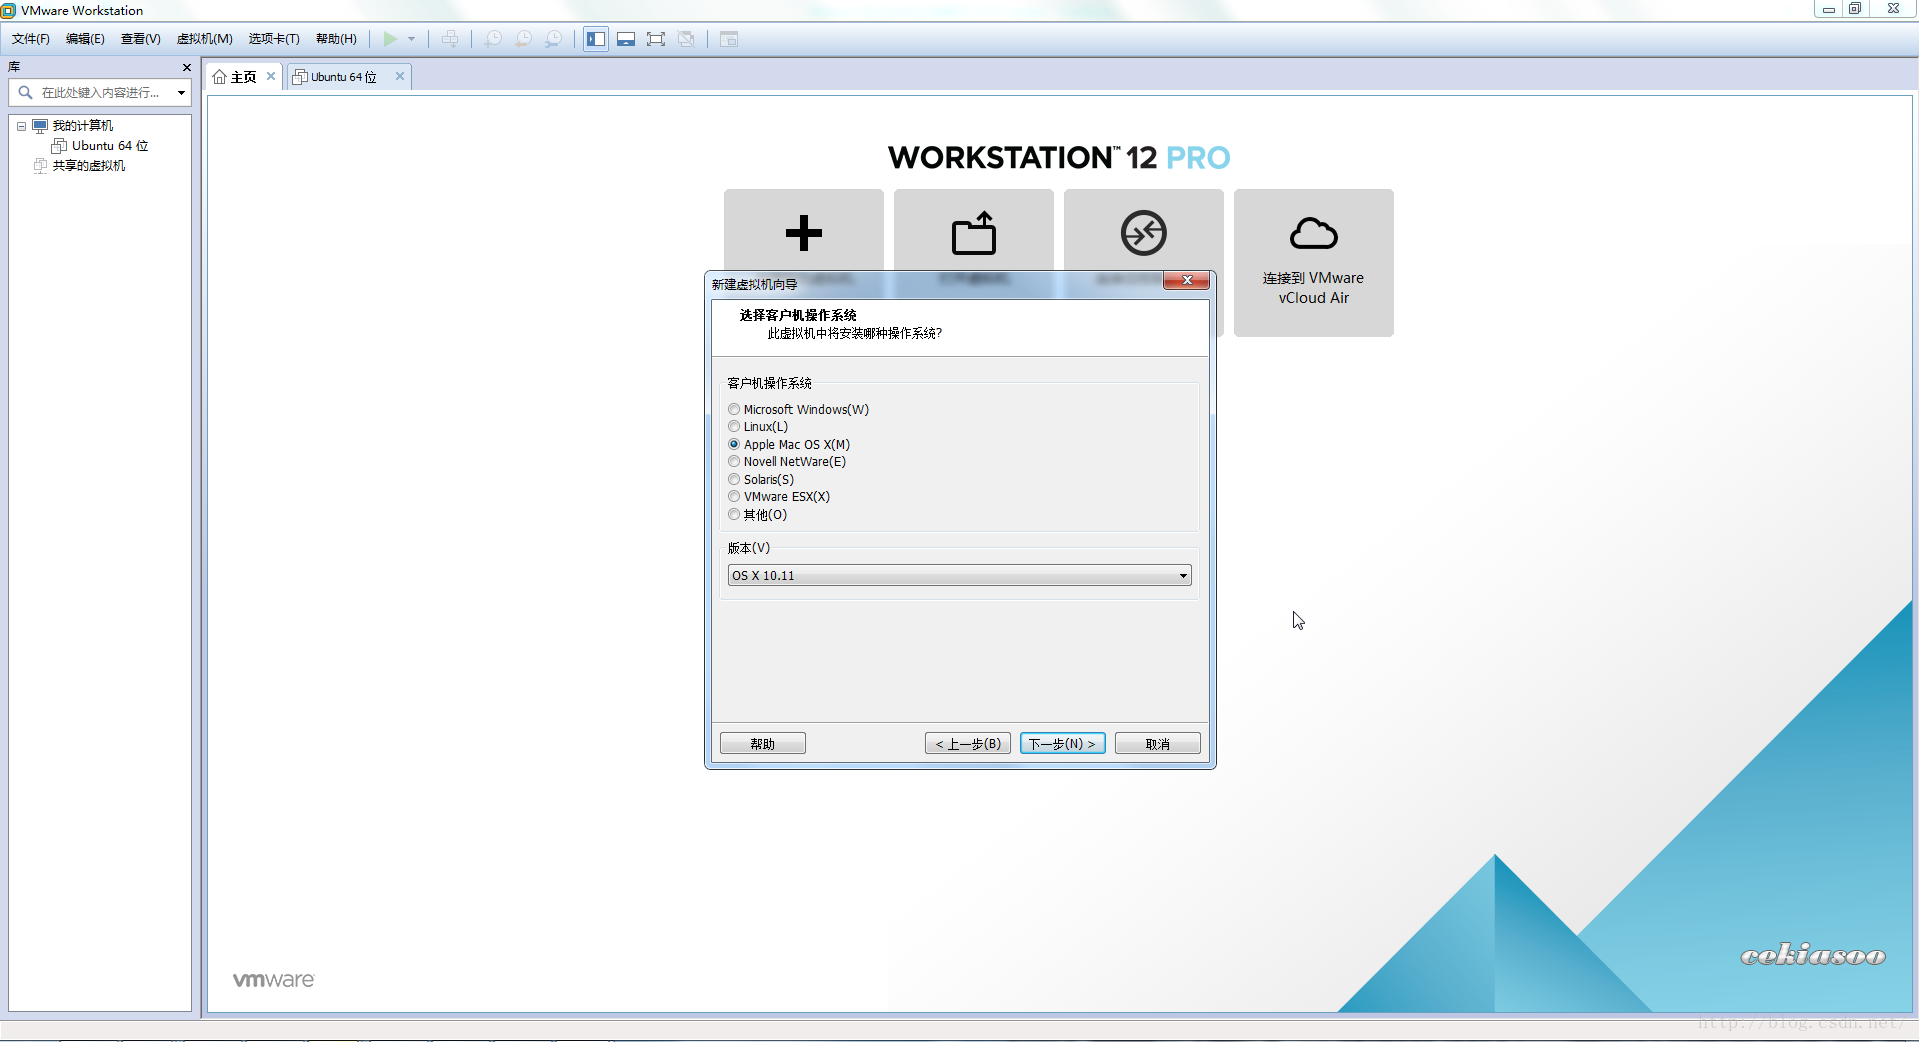
Task: Select the 其他(O) radio button
Action: [734, 515]
